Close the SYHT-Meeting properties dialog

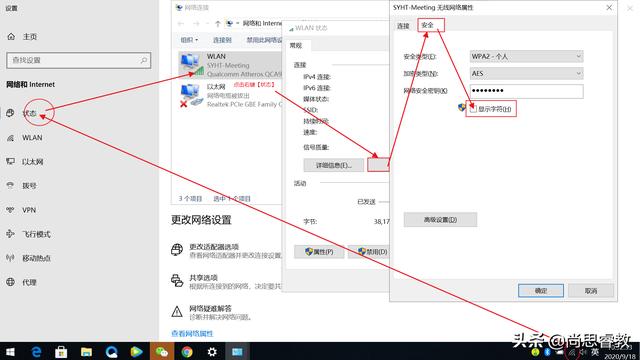(x=609, y=8)
